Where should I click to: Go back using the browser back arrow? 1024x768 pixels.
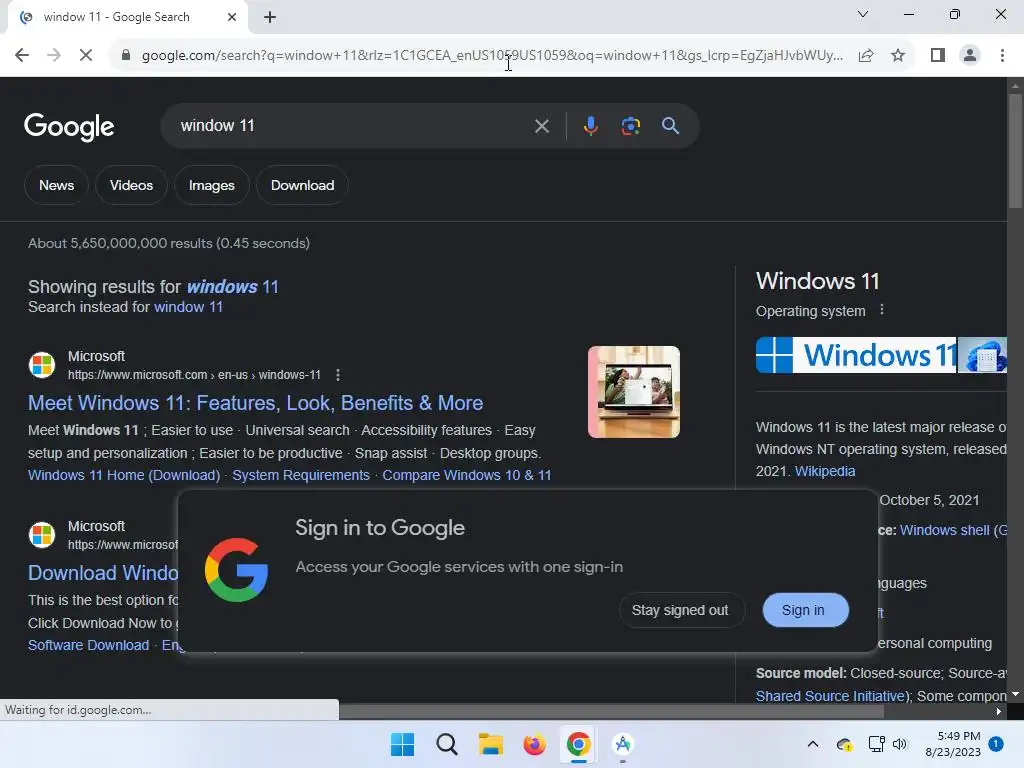click(22, 56)
